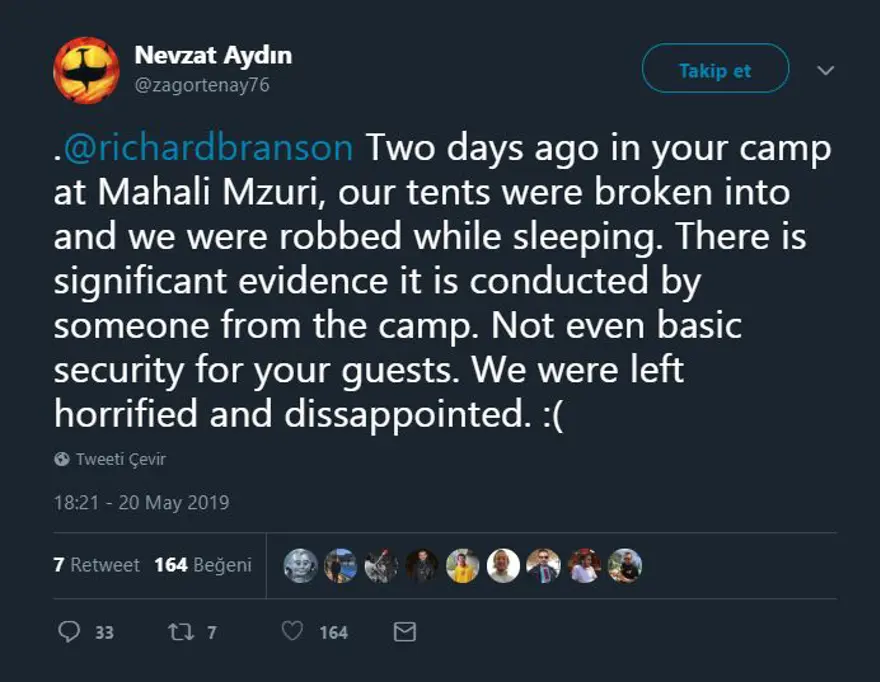Share the tweet via Direct Message envelope icon
Viewport: 880px width, 682px height.
coord(404,631)
